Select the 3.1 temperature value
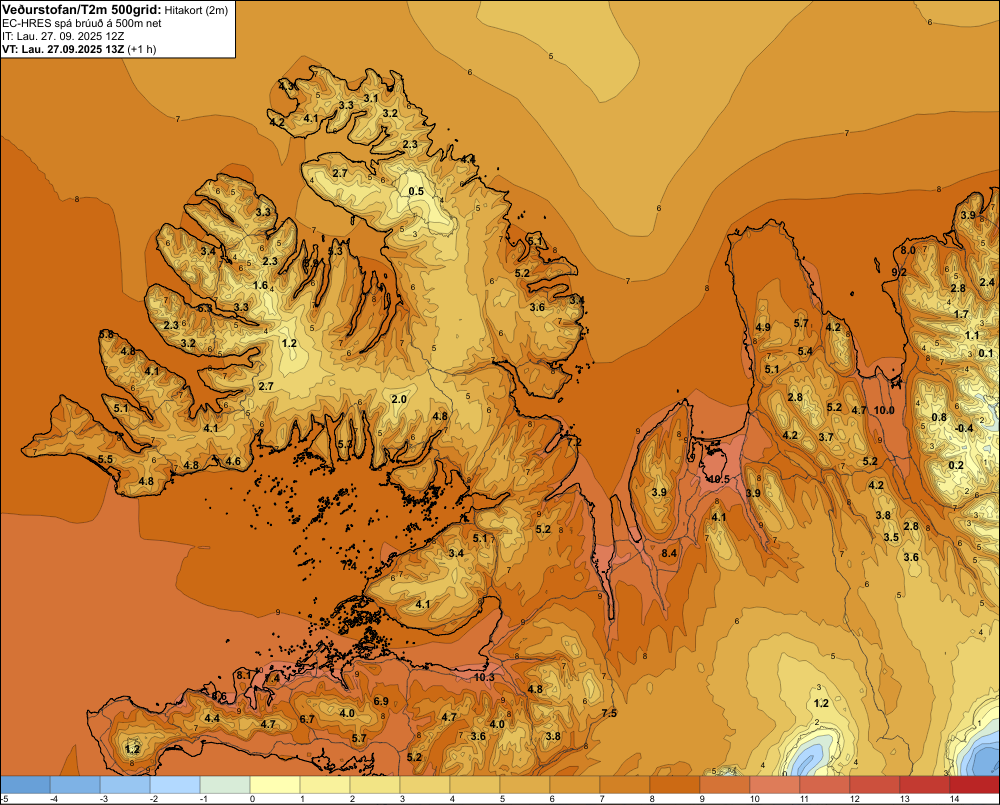 (x=371, y=98)
